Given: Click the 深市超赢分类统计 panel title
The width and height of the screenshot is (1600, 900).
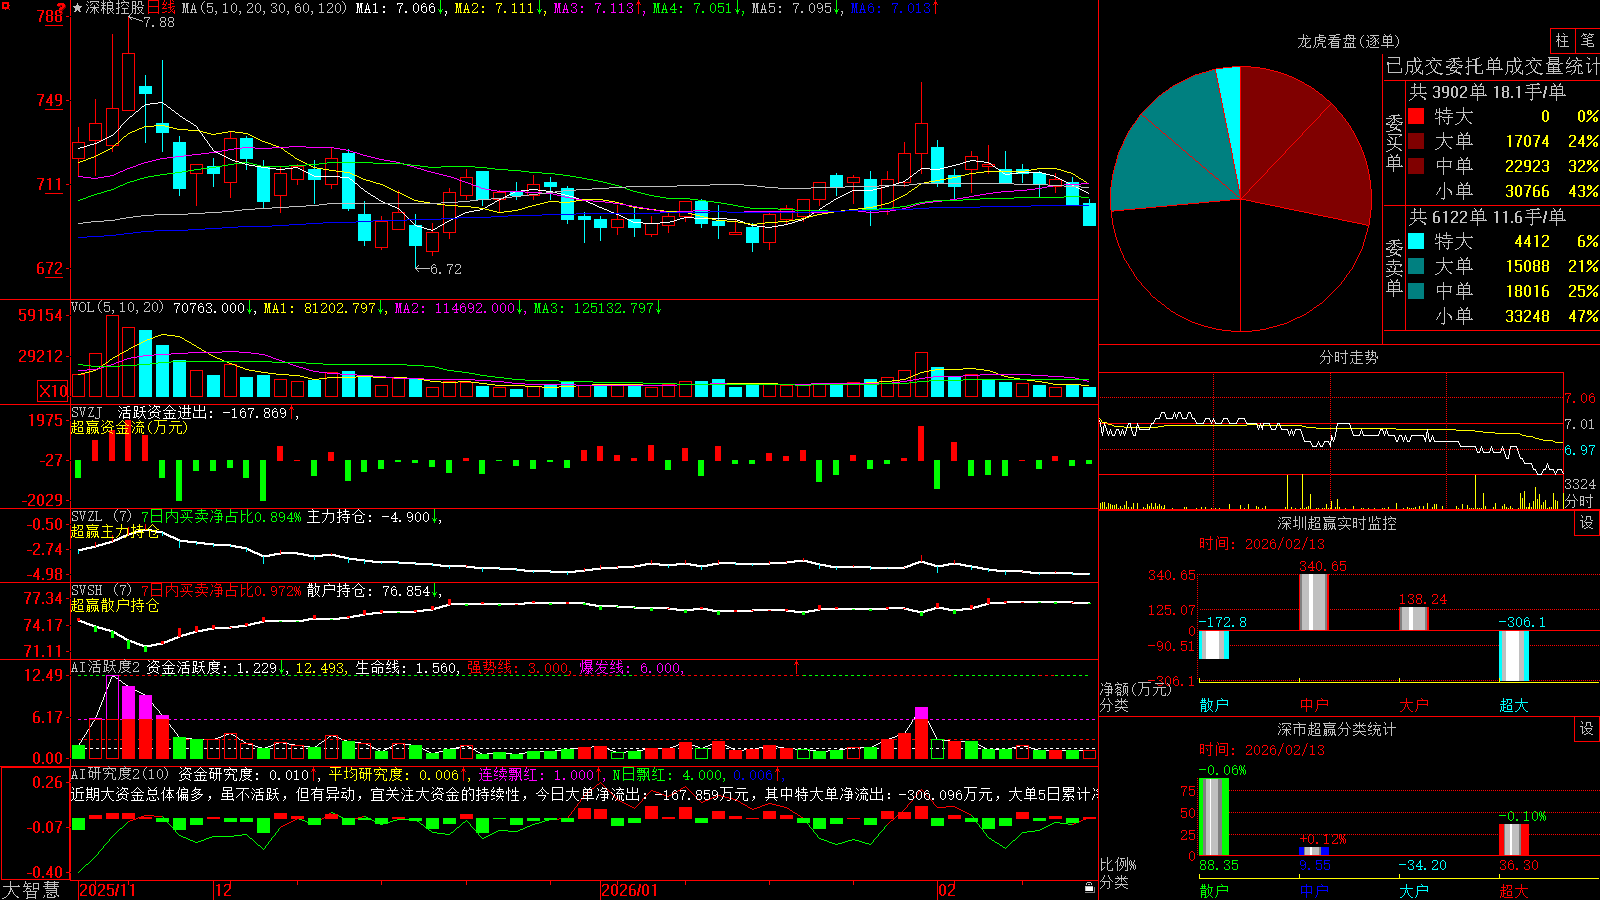Looking at the screenshot, I should (1337, 730).
